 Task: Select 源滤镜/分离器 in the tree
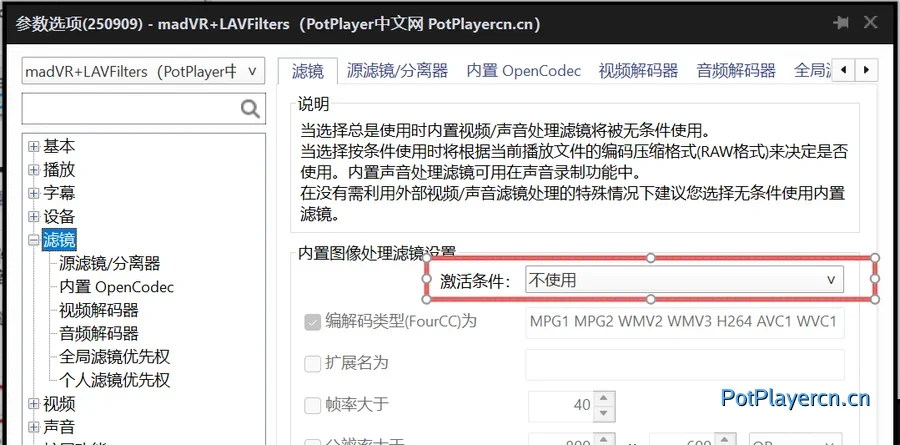[x=110, y=264]
